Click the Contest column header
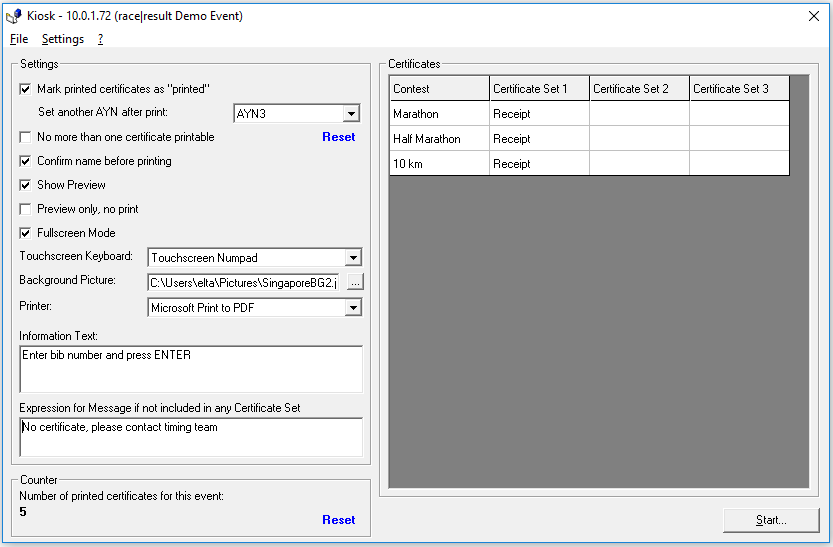The height and width of the screenshot is (547, 833). (439, 89)
